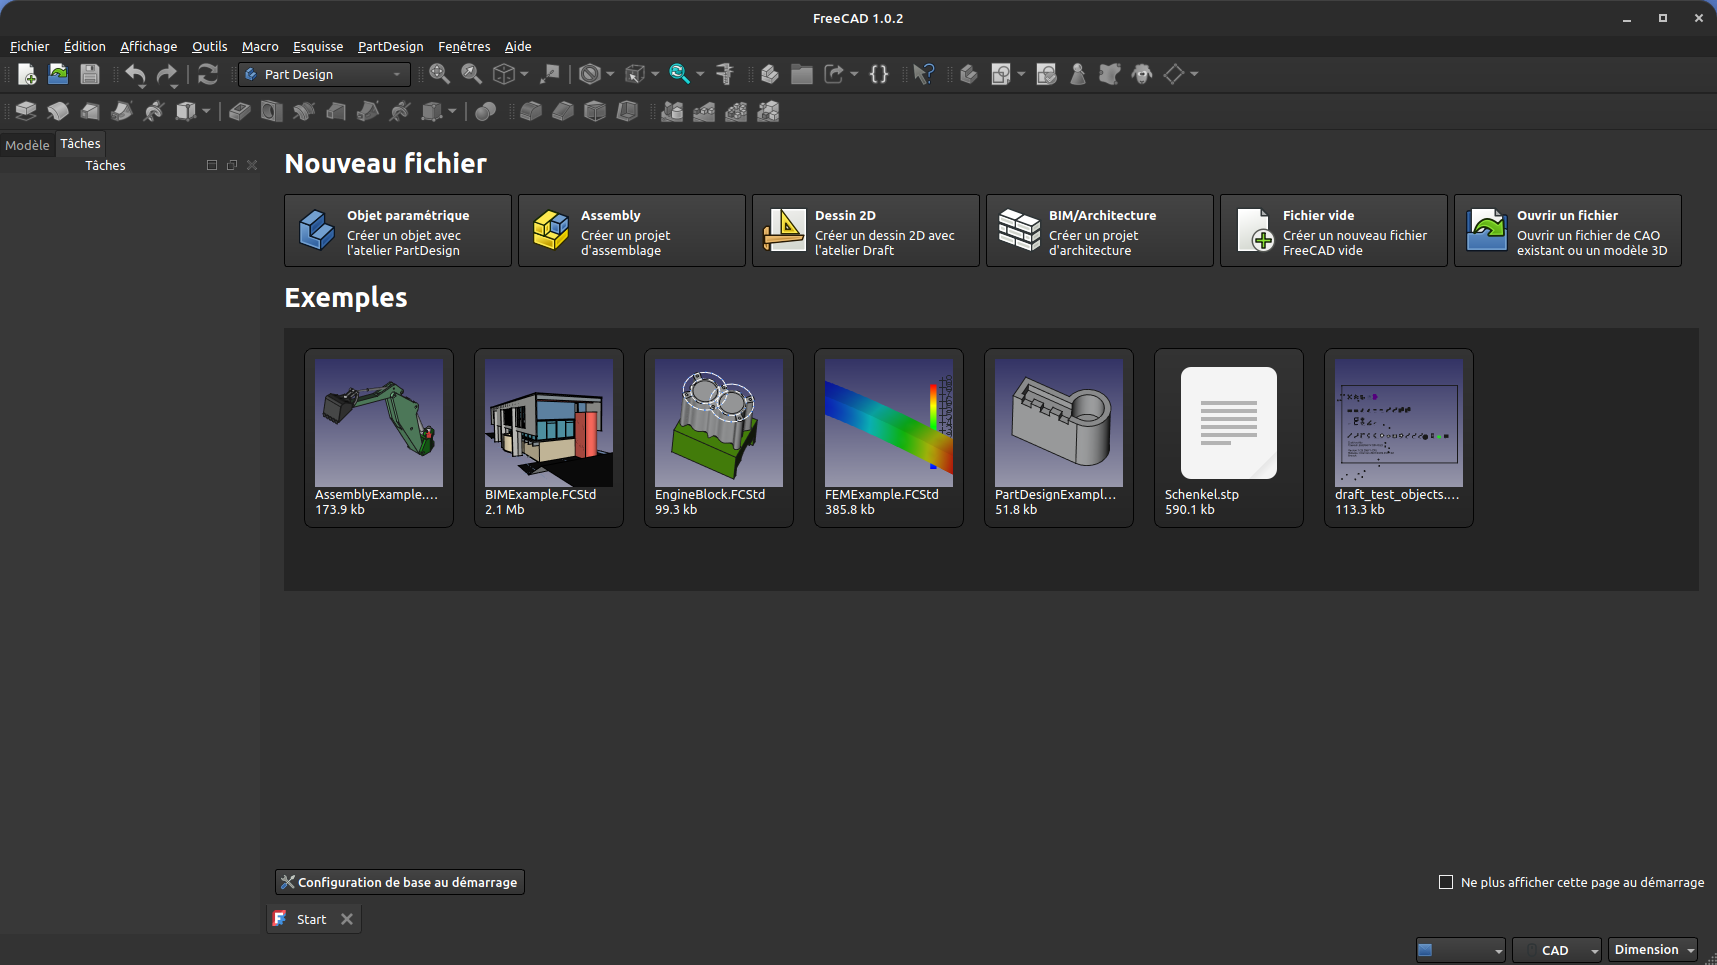Switch to the Modèle tab
This screenshot has height=965, width=1717.
27,145
